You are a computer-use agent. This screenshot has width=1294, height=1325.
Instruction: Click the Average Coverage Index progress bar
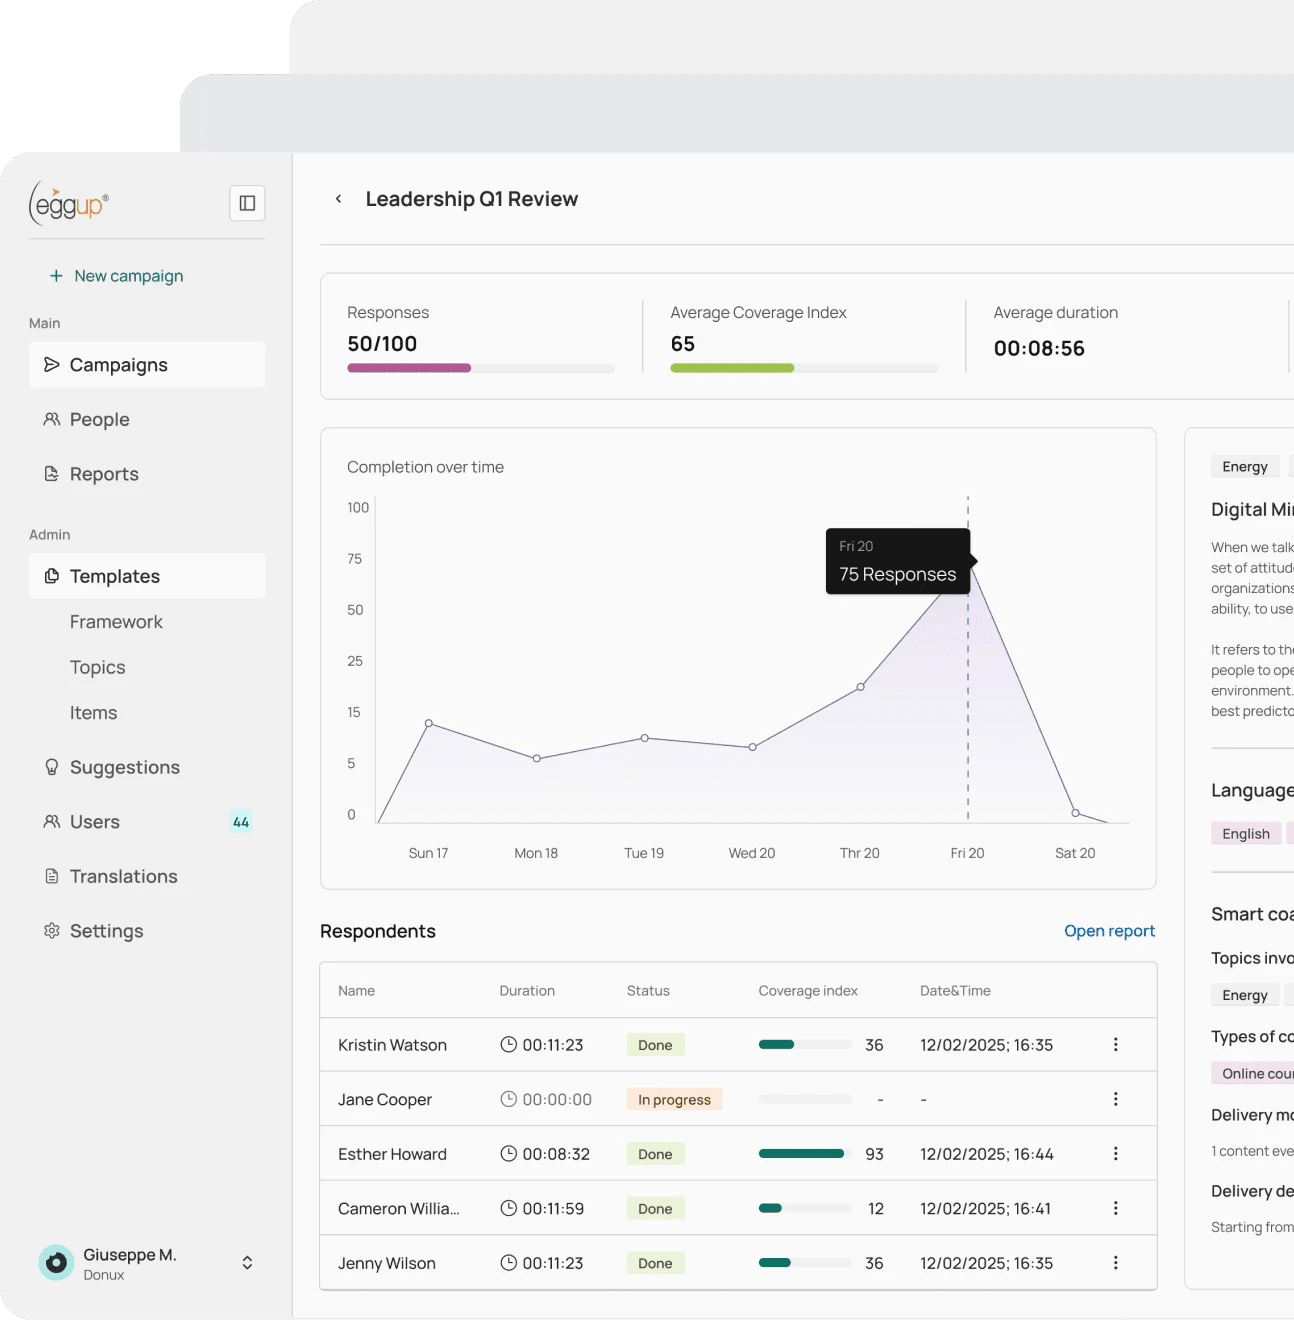[804, 368]
